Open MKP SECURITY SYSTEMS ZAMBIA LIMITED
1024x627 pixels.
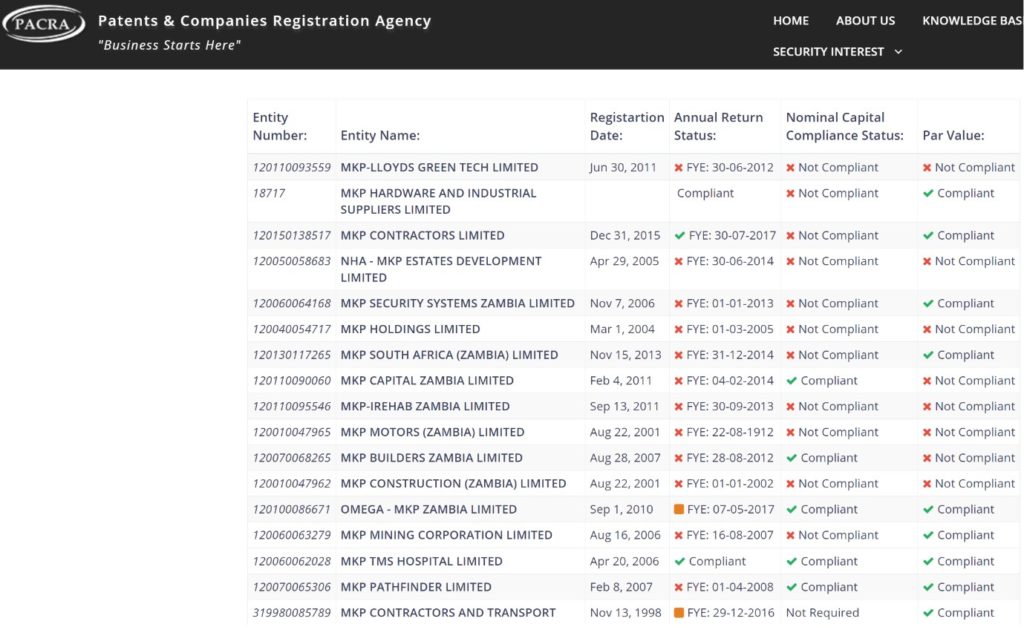coord(457,303)
